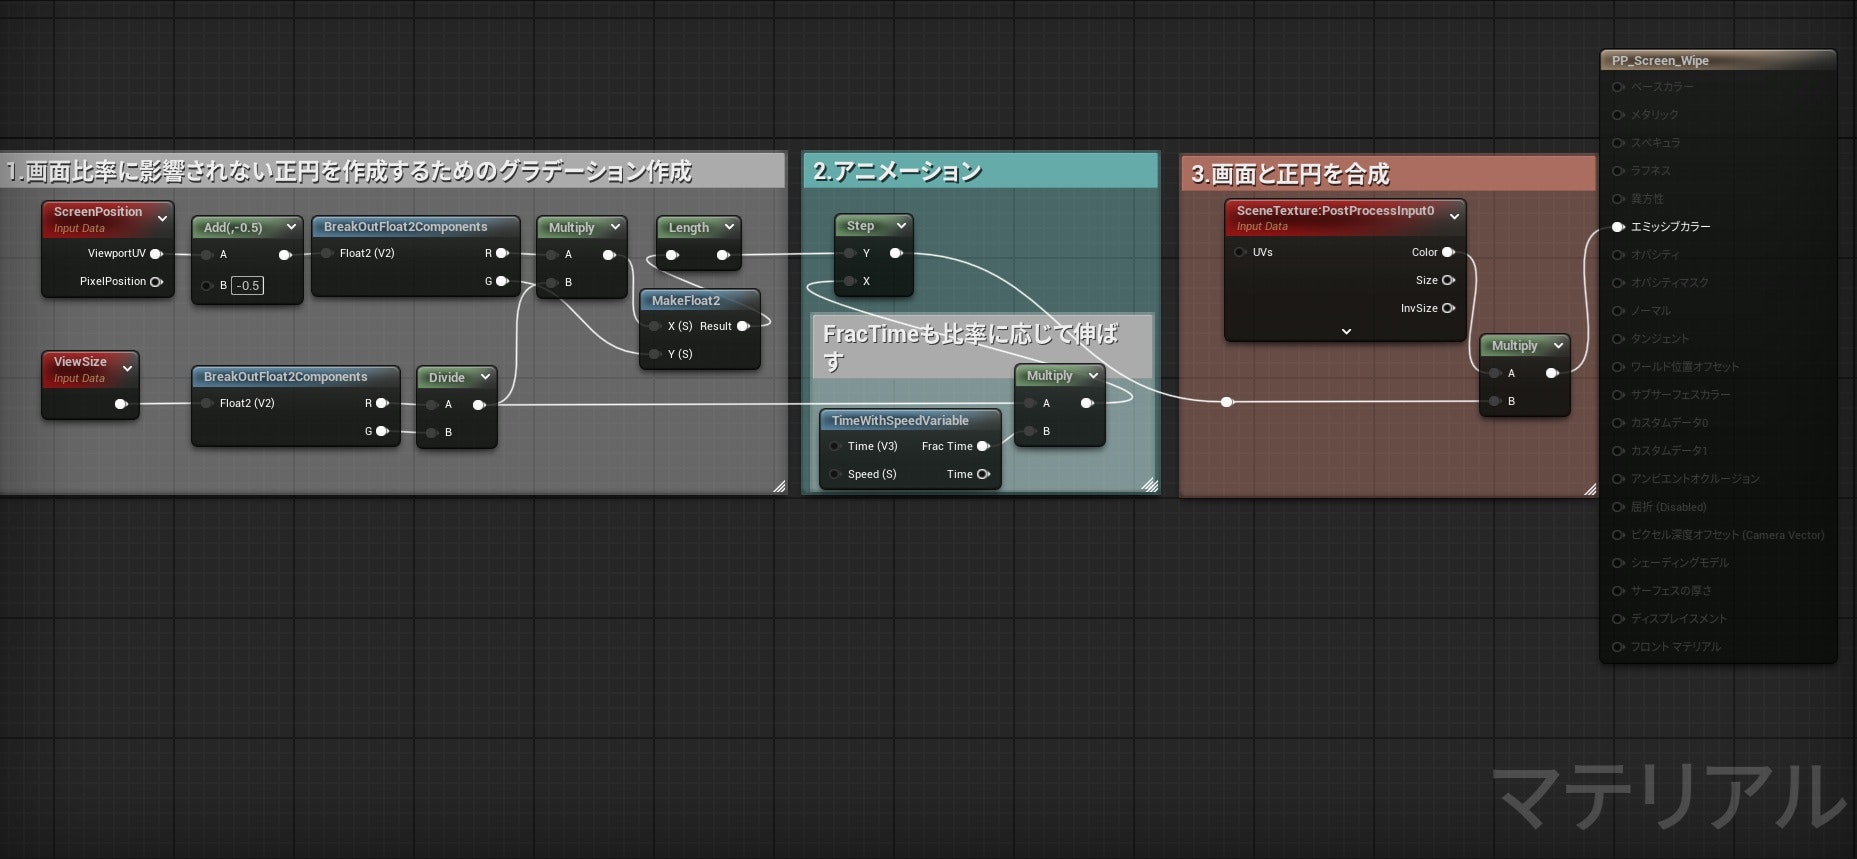Screen dimensions: 1857x859
Task: Click the R output pin of upper BreakOutFloat2Components
Action: click(502, 253)
